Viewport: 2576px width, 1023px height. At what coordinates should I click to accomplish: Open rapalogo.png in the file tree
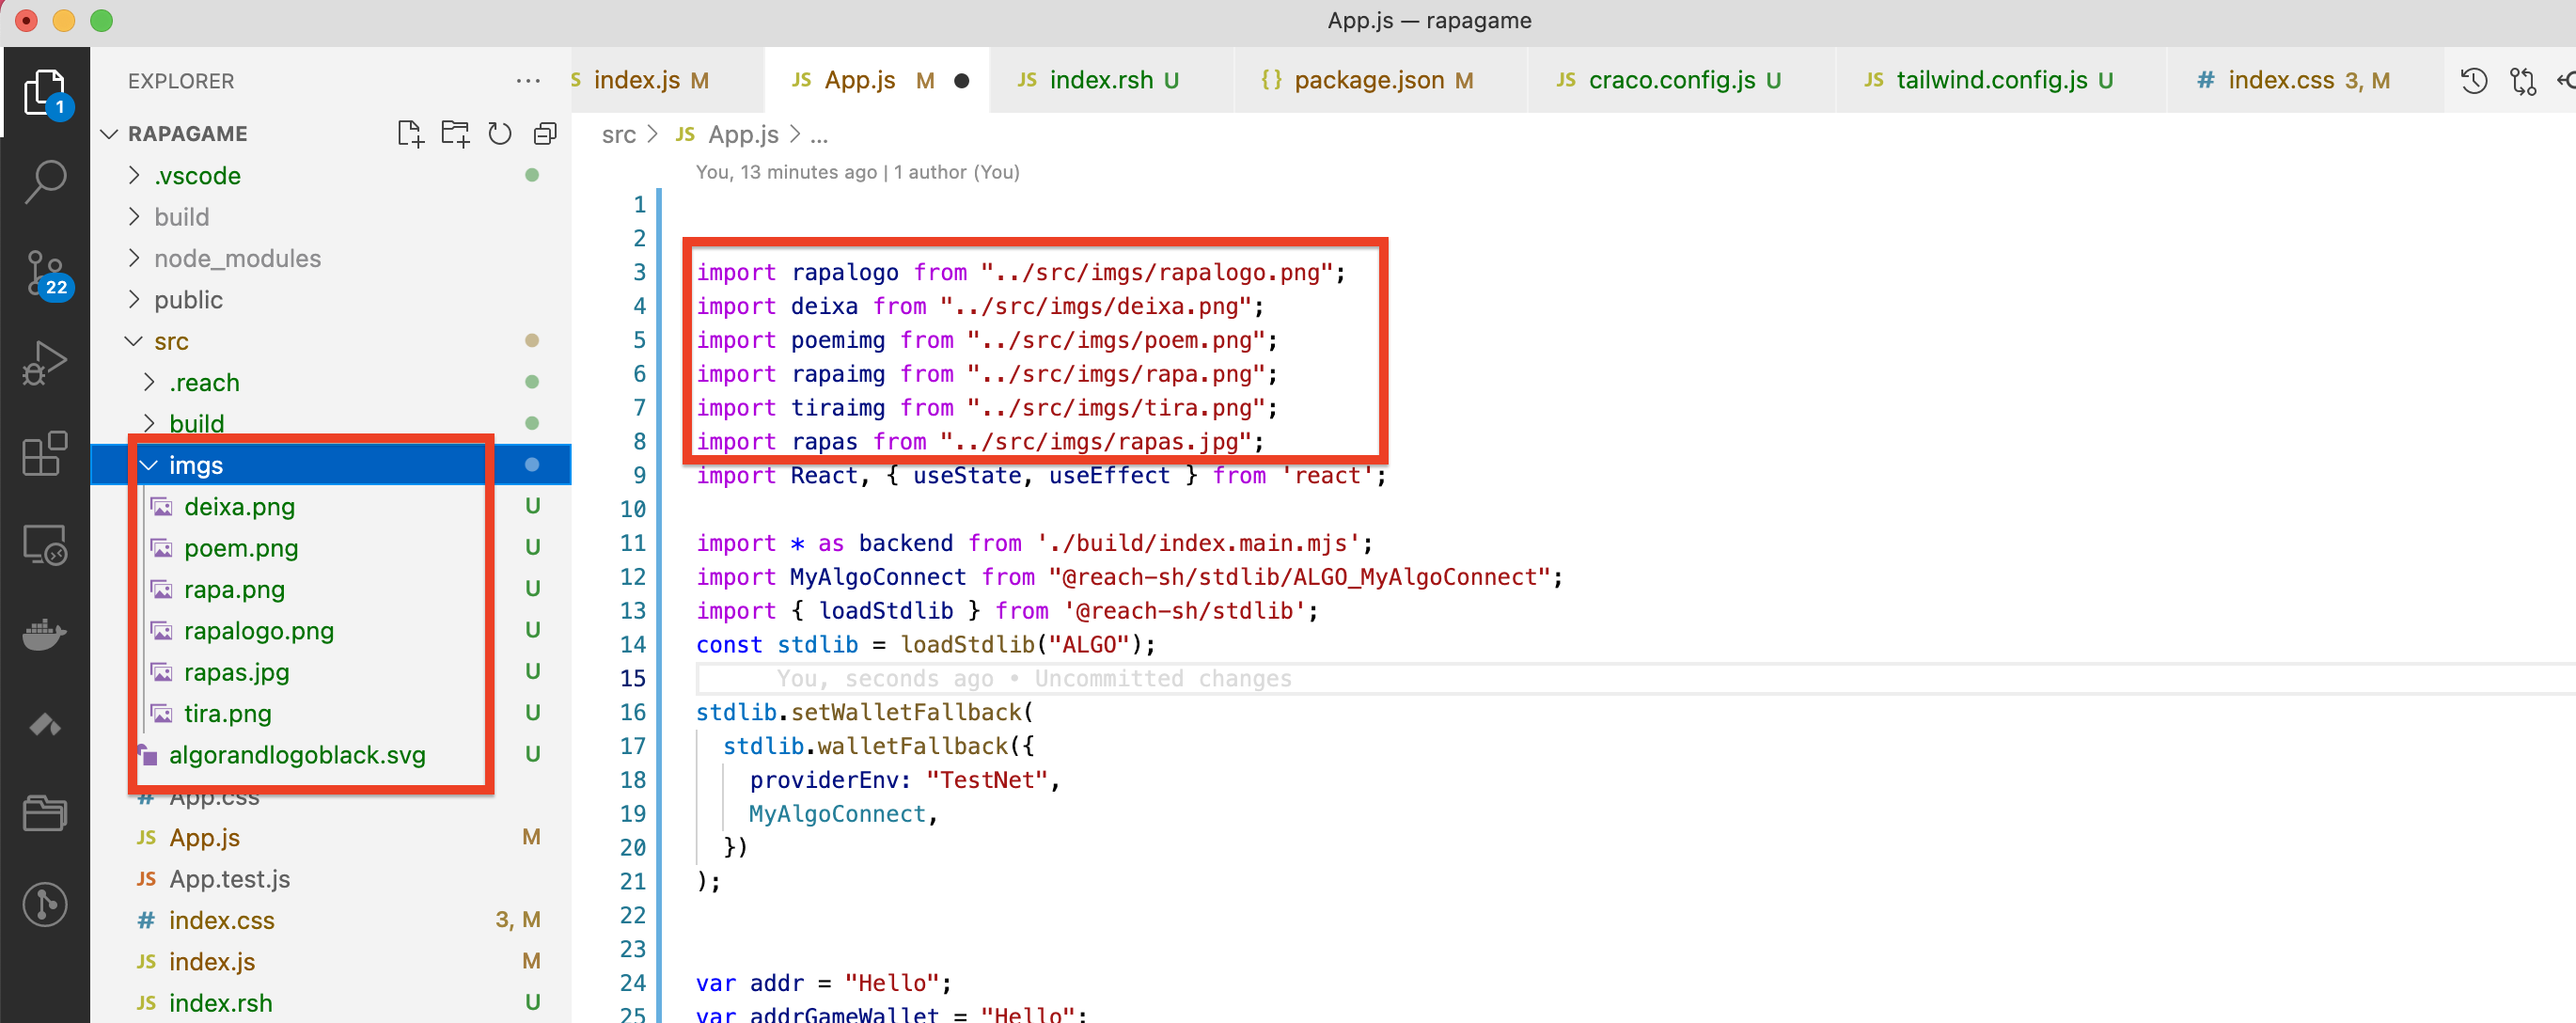point(258,630)
